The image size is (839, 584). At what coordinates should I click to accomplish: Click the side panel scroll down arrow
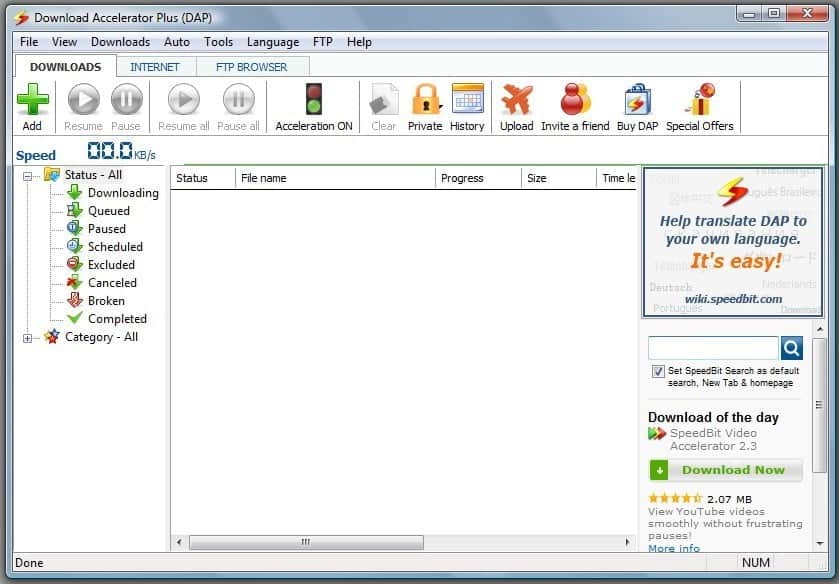point(820,543)
